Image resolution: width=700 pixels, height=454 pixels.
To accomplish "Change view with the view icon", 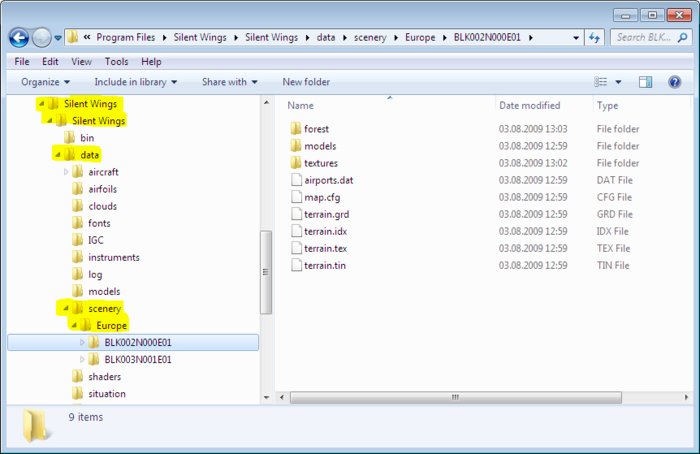I will tap(600, 82).
